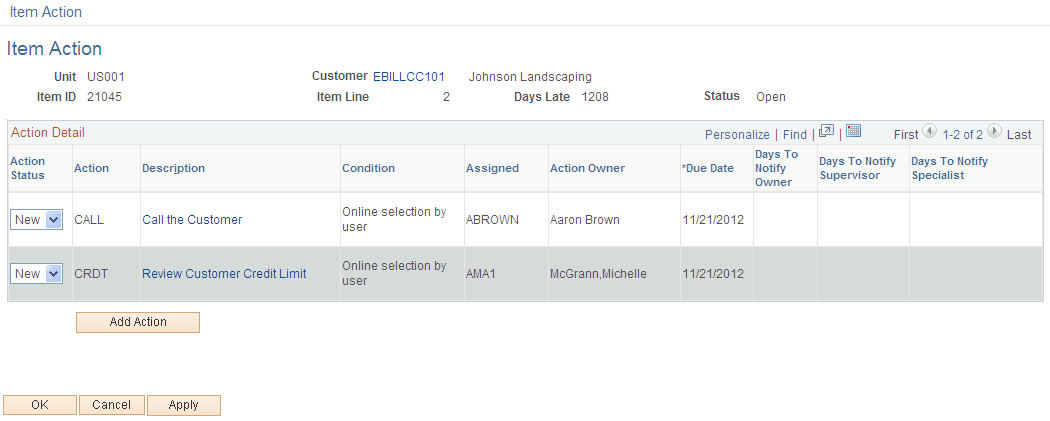
Task: Open customer EBILLCC101 link
Action: point(409,77)
